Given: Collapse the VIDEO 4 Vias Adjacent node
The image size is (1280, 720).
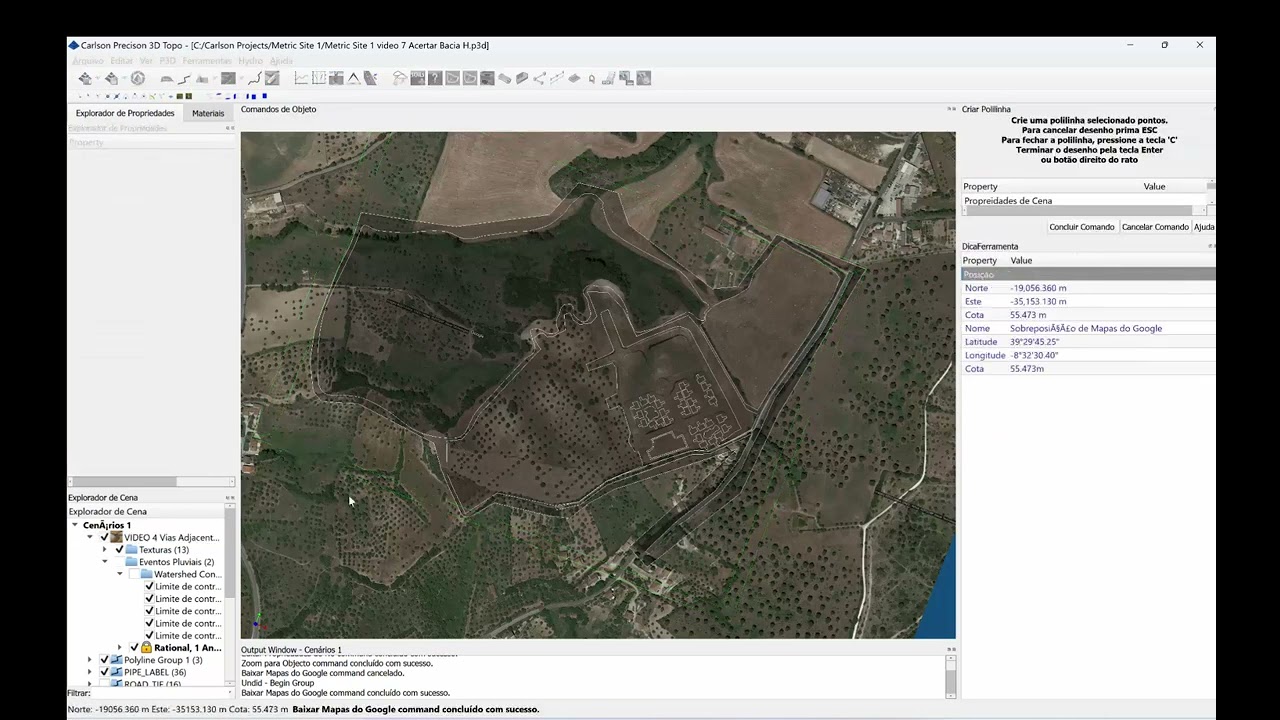Looking at the screenshot, I should pos(90,537).
